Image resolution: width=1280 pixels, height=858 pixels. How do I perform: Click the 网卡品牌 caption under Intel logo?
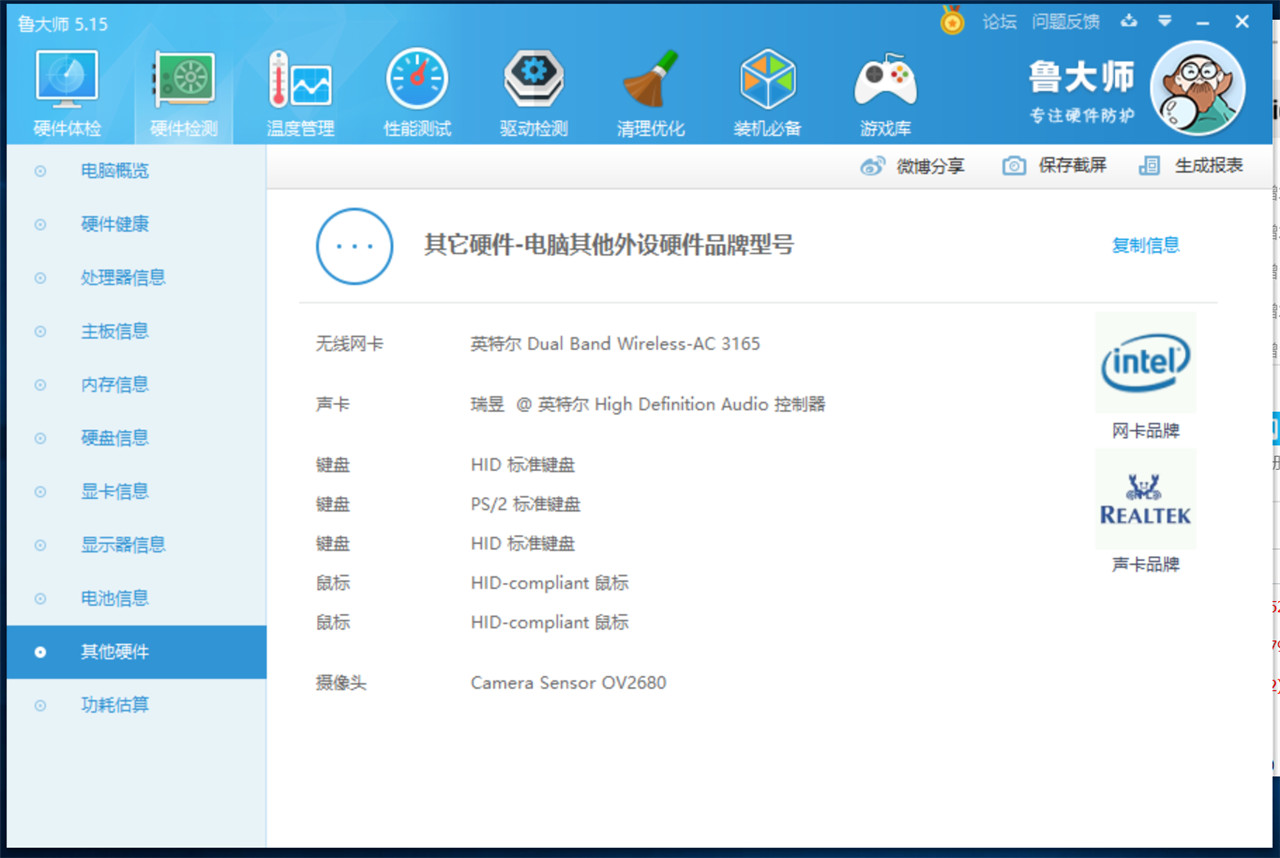coord(1146,431)
